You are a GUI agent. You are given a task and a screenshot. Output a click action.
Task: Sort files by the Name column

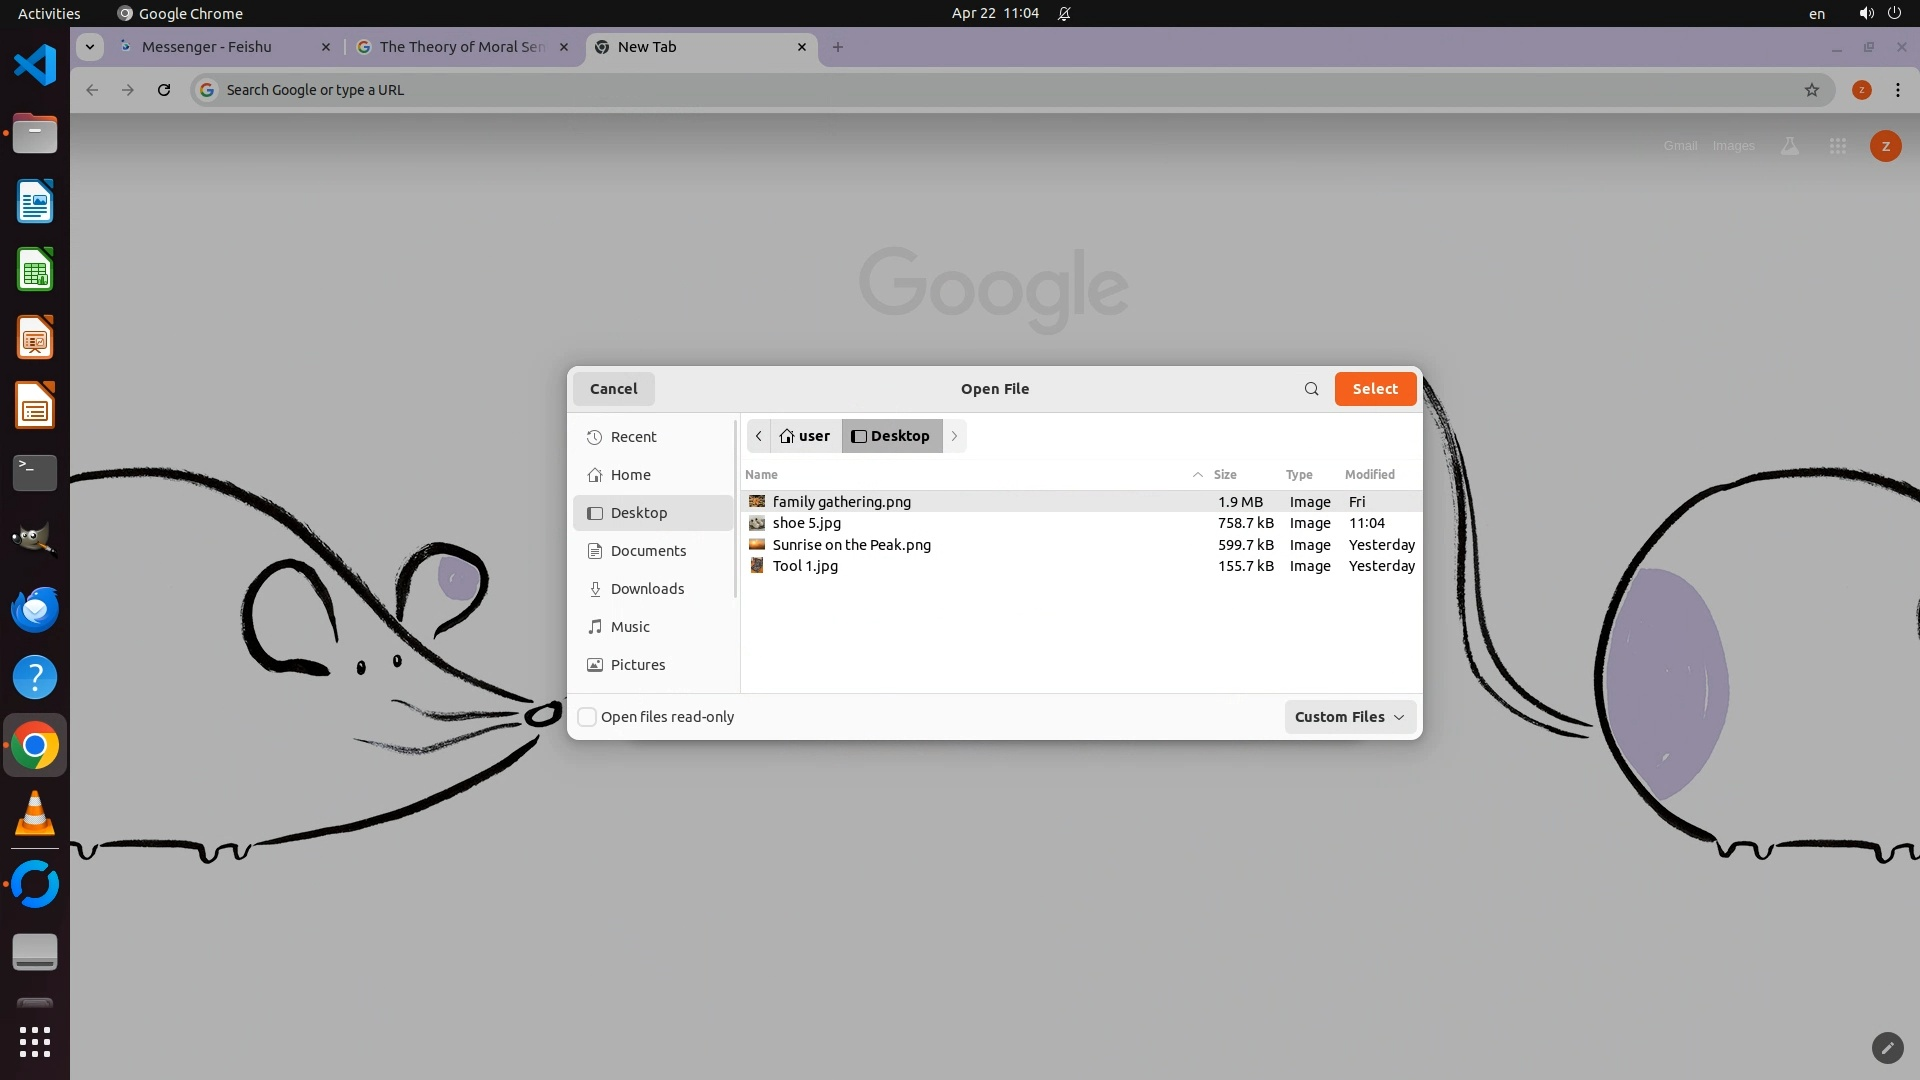[761, 475]
